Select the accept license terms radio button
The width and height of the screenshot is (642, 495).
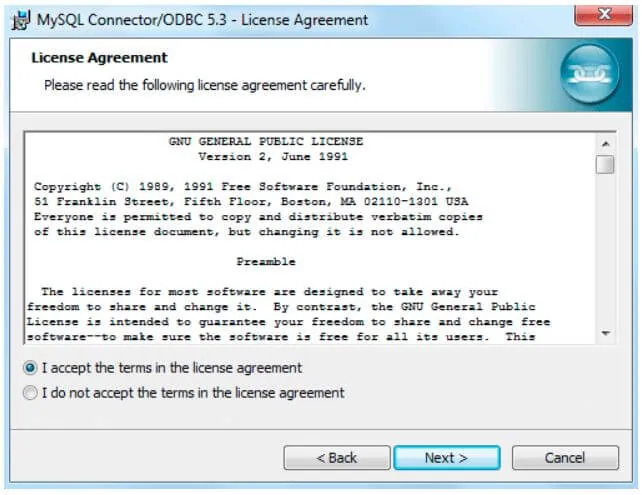(30, 368)
